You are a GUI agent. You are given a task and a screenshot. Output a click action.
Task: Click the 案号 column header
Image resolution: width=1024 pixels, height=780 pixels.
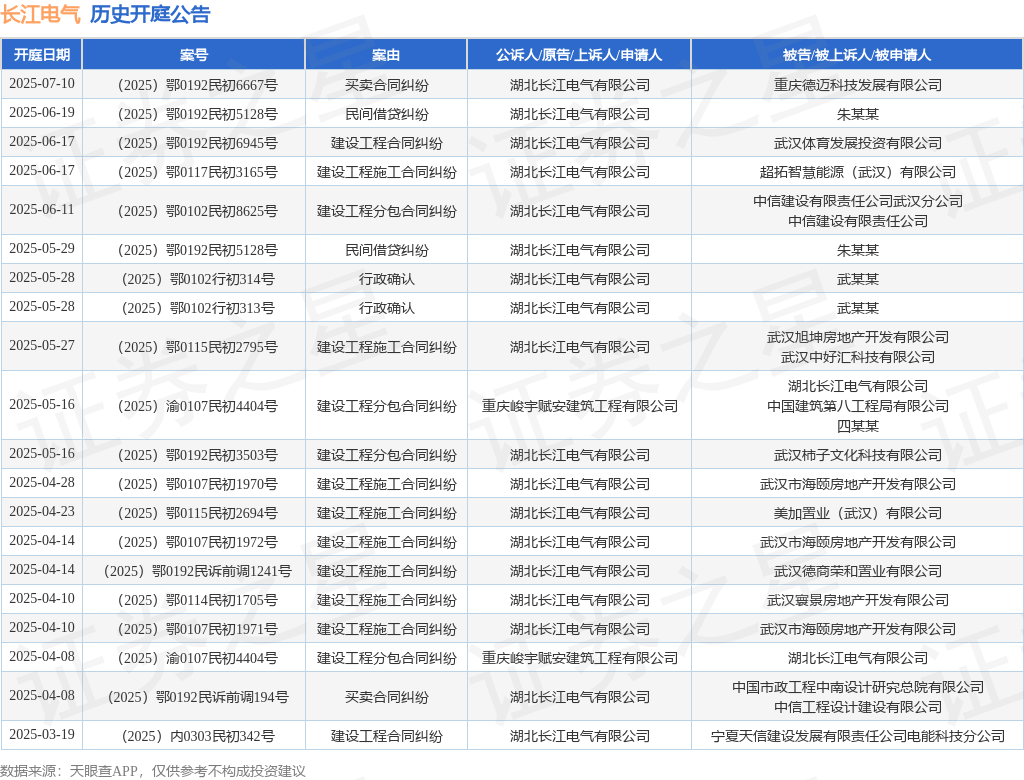(194, 55)
